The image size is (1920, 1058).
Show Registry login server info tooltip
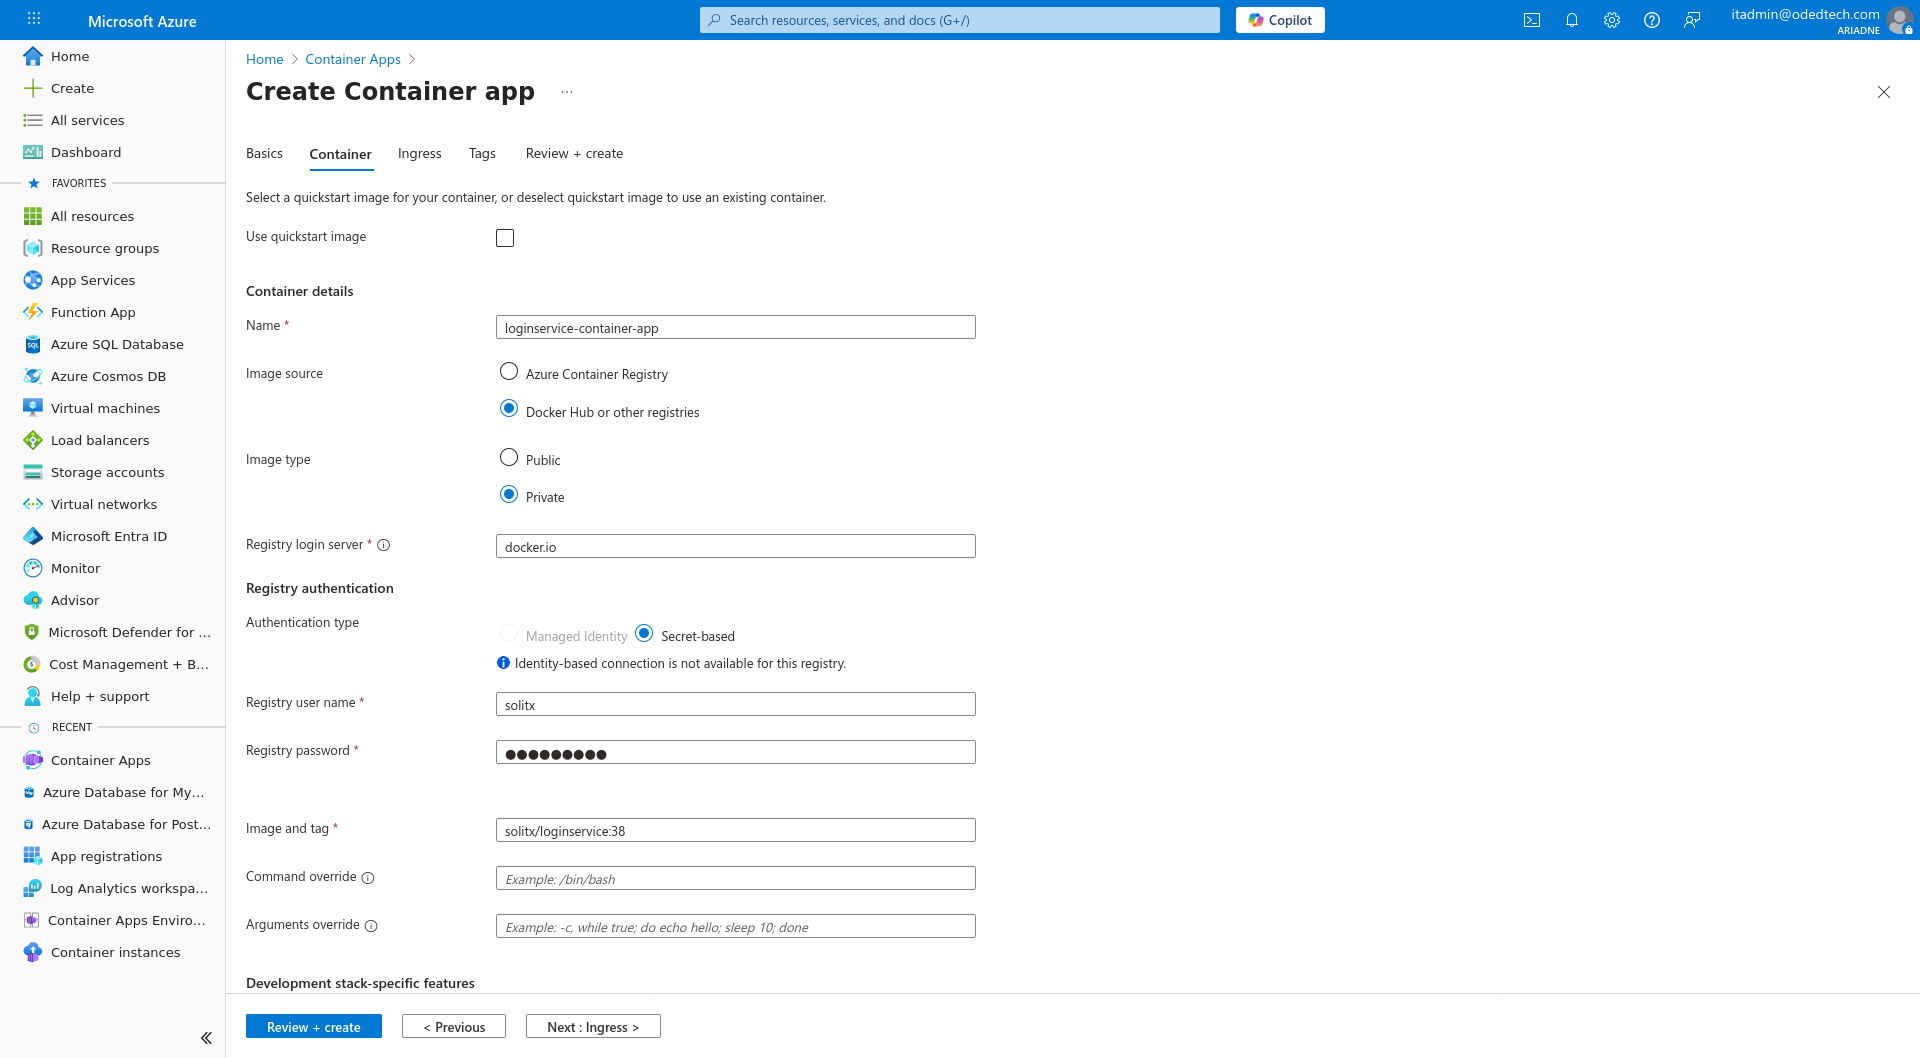(384, 545)
